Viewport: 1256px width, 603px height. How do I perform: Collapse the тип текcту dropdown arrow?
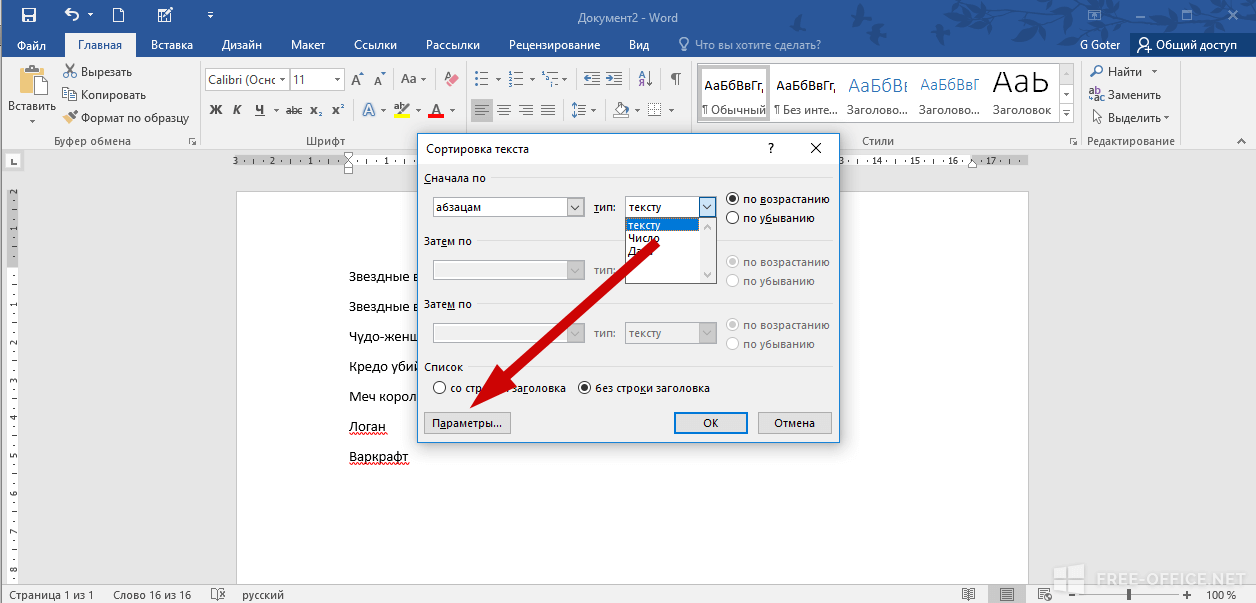[x=707, y=207]
